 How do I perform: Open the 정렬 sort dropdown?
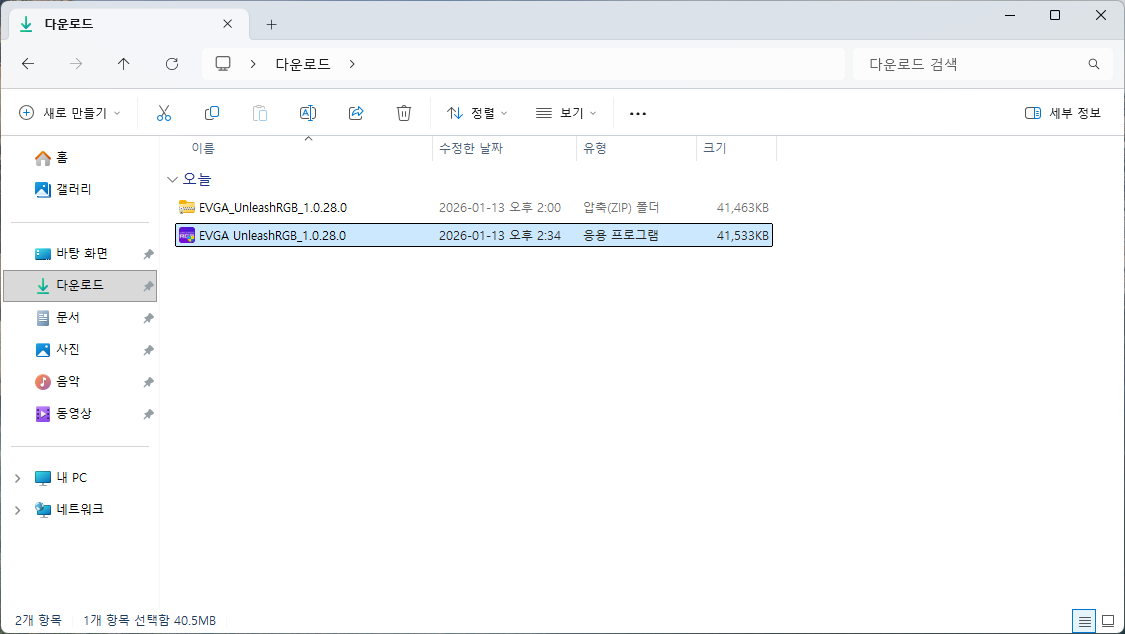tap(477, 113)
